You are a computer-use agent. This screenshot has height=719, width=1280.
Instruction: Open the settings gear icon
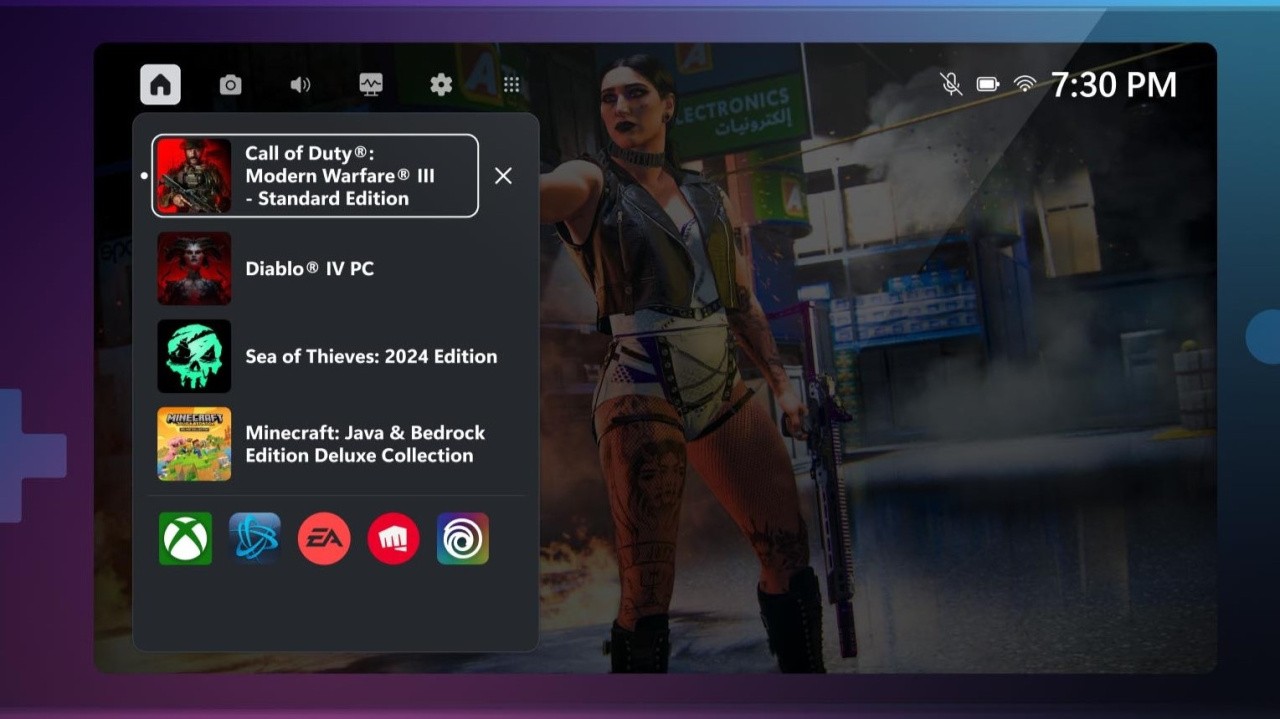[440, 84]
